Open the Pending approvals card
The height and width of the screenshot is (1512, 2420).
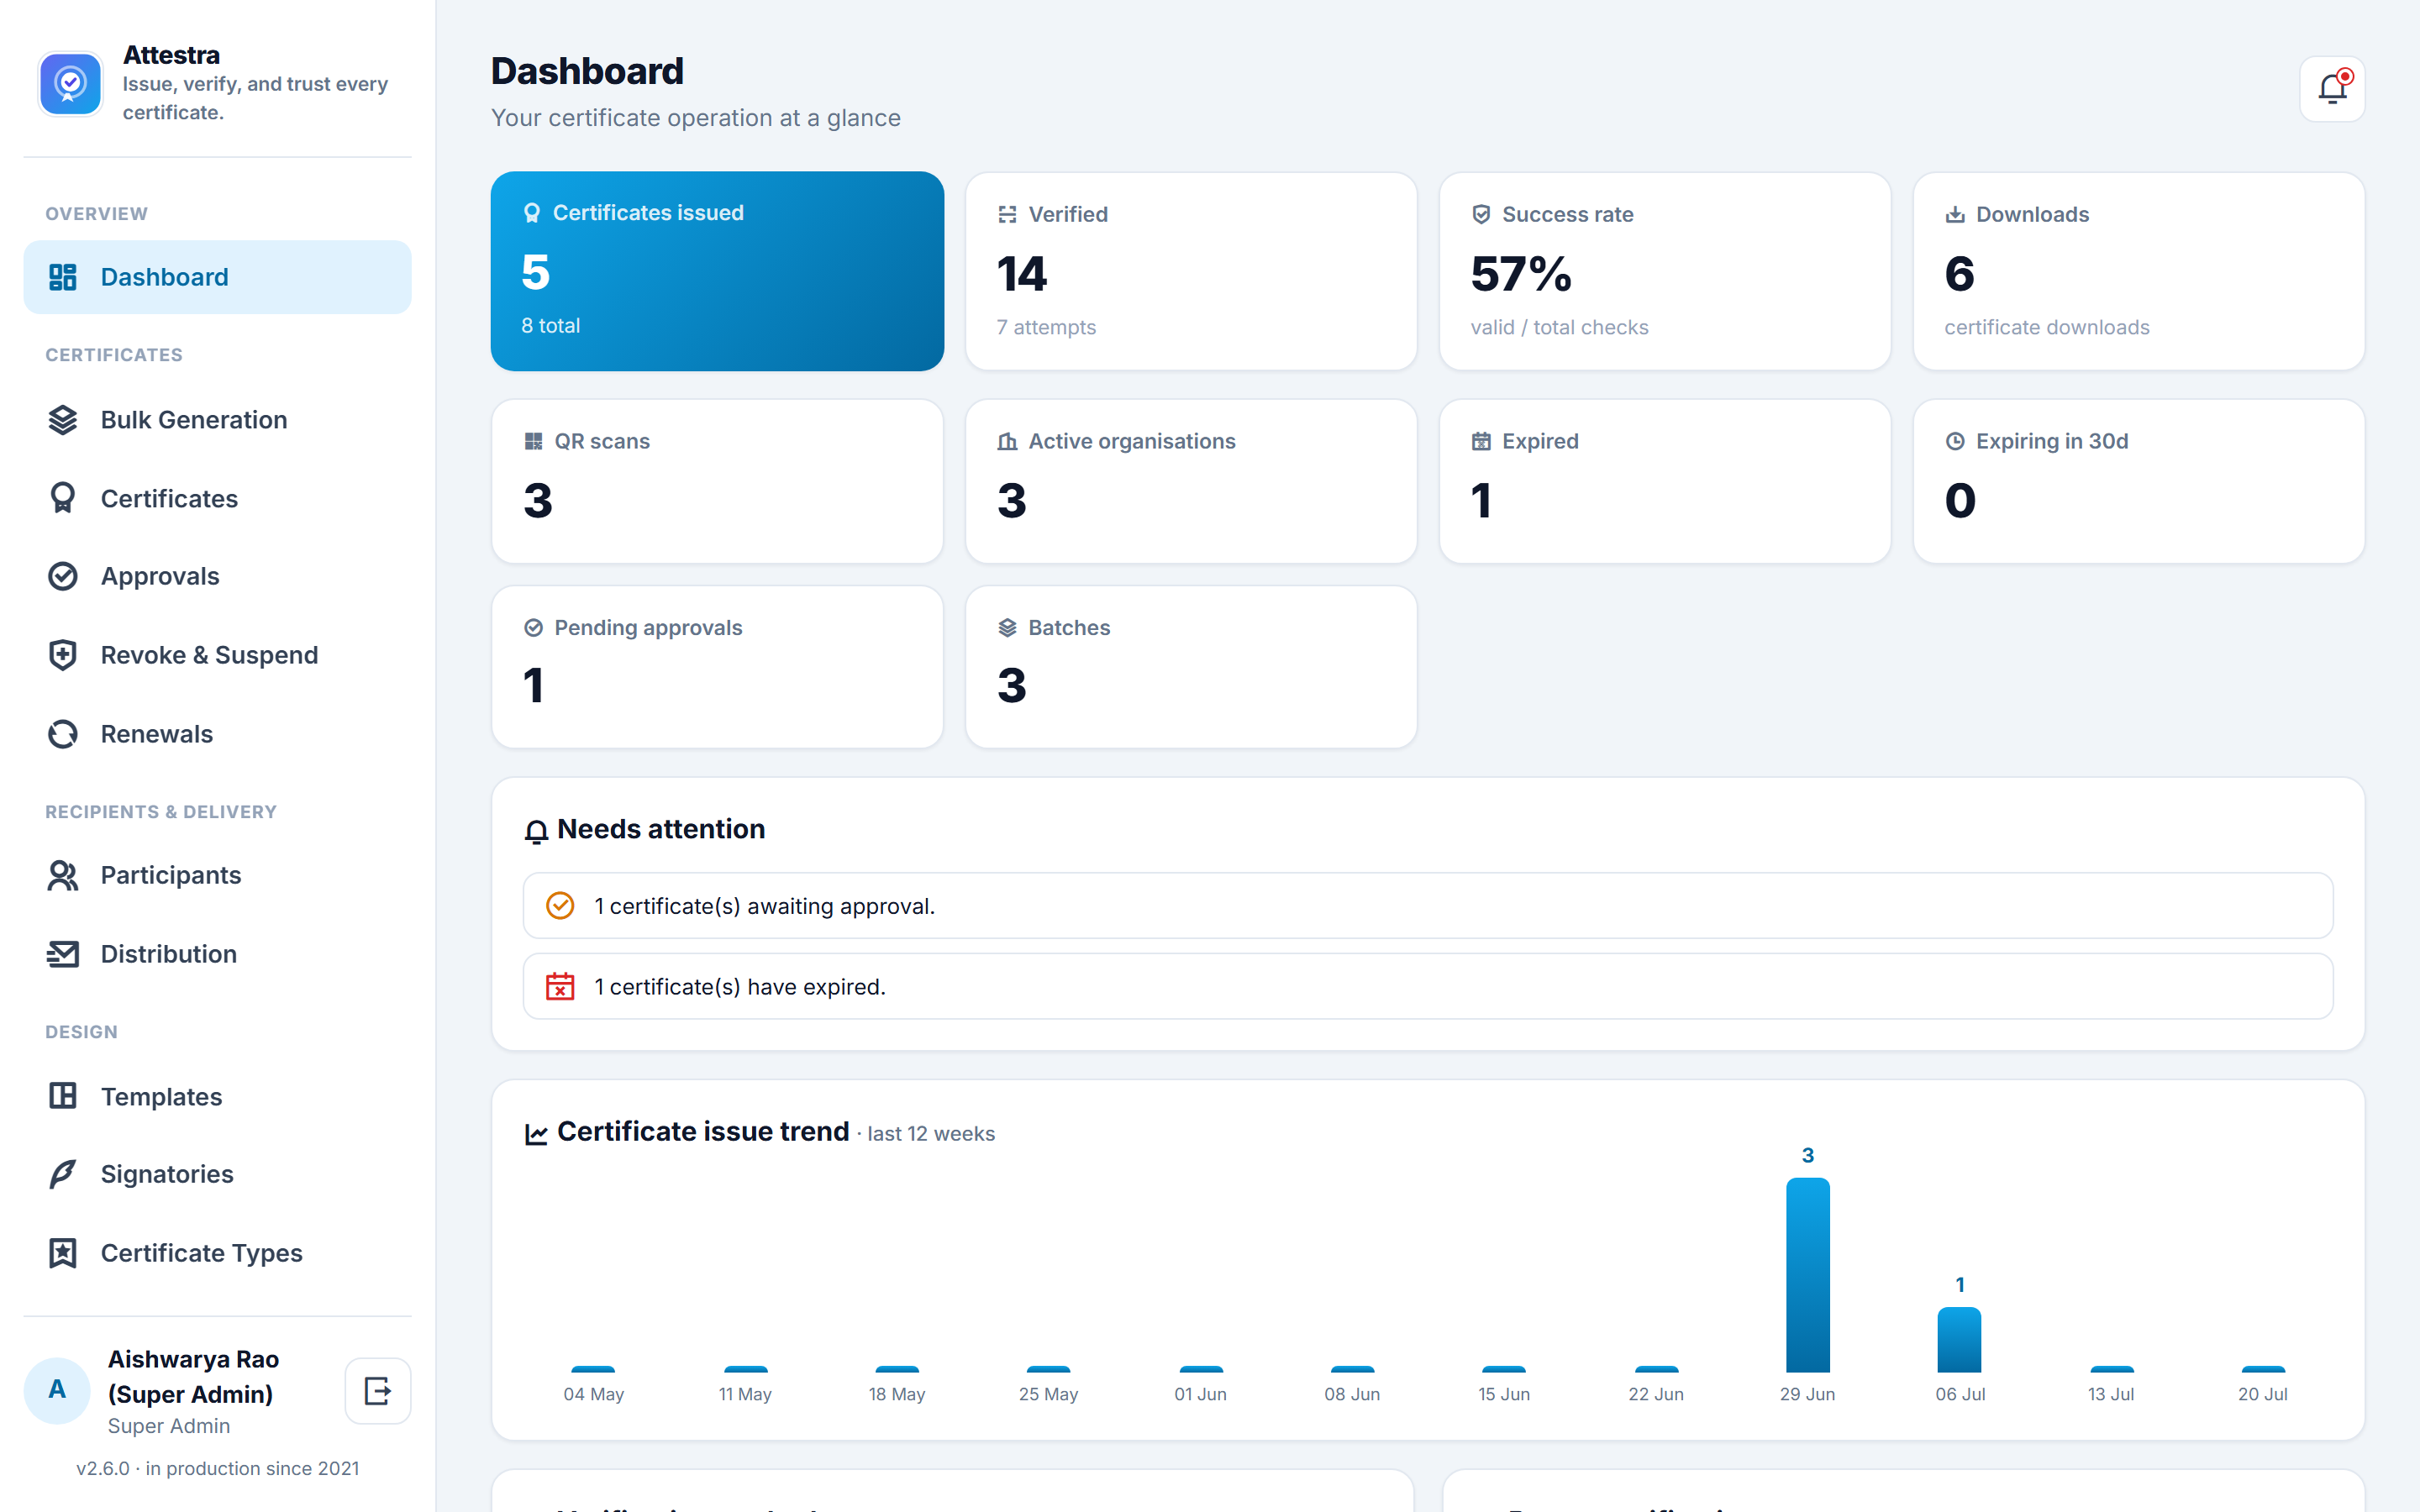point(717,667)
